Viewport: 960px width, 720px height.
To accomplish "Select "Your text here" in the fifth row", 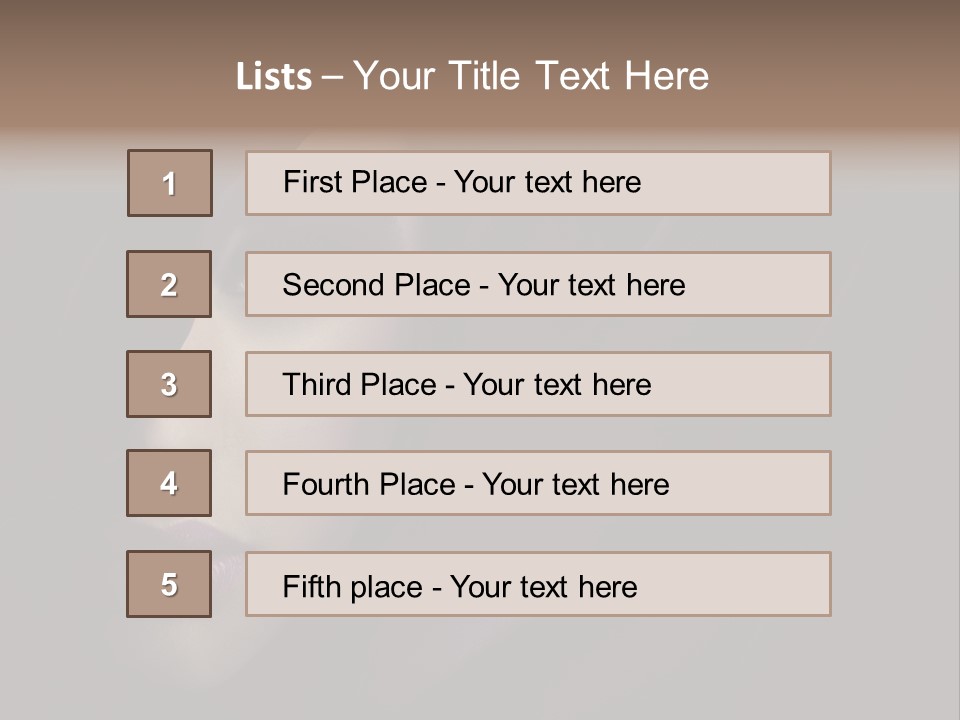I will click(543, 587).
